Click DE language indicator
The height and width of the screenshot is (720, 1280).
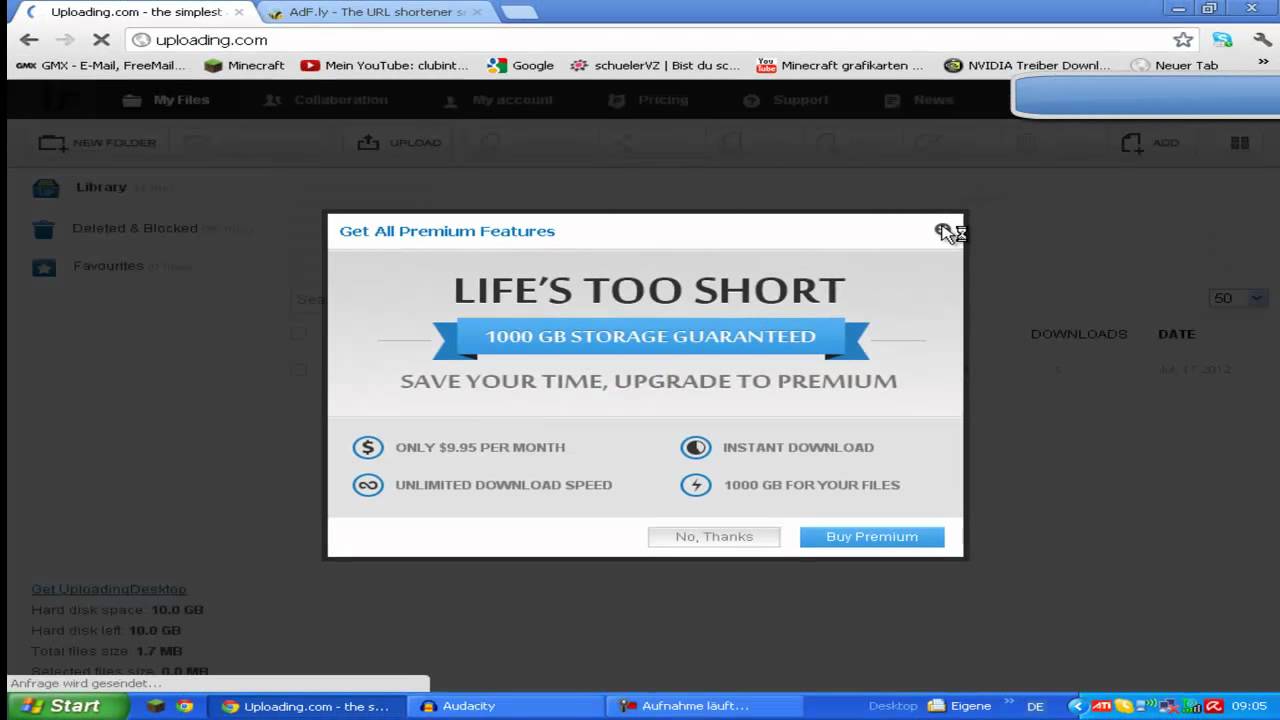1035,707
